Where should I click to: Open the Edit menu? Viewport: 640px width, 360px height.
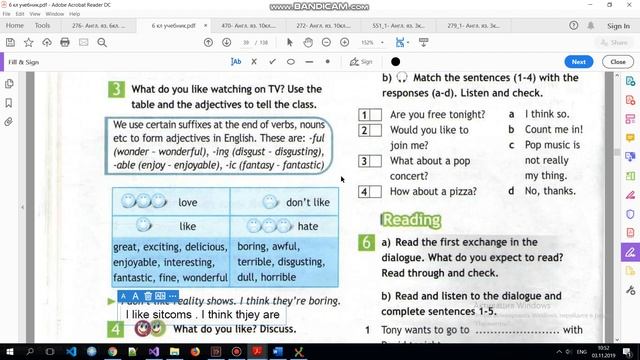click(20, 14)
